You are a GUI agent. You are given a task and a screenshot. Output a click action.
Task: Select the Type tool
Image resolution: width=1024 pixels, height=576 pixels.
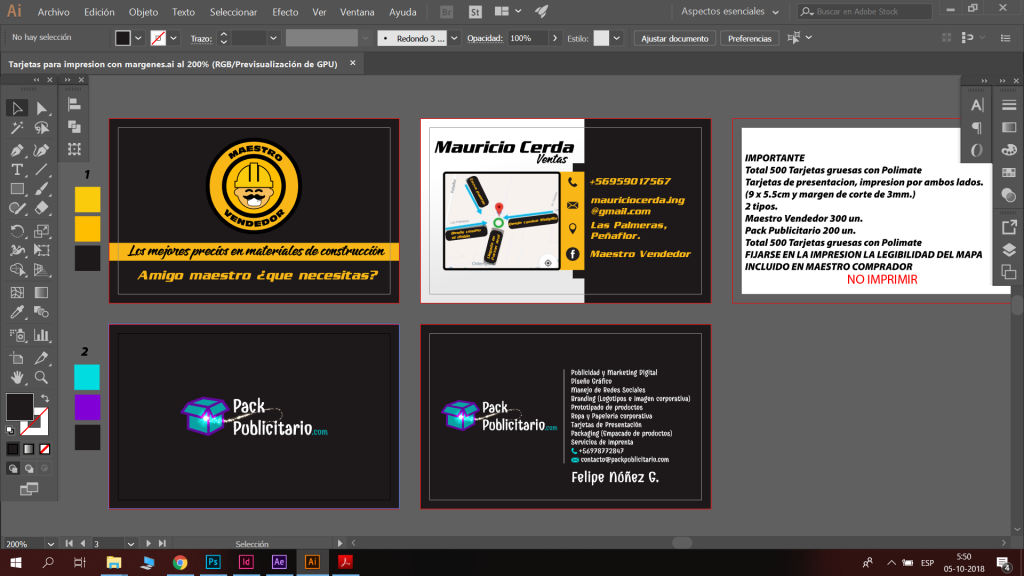point(17,170)
